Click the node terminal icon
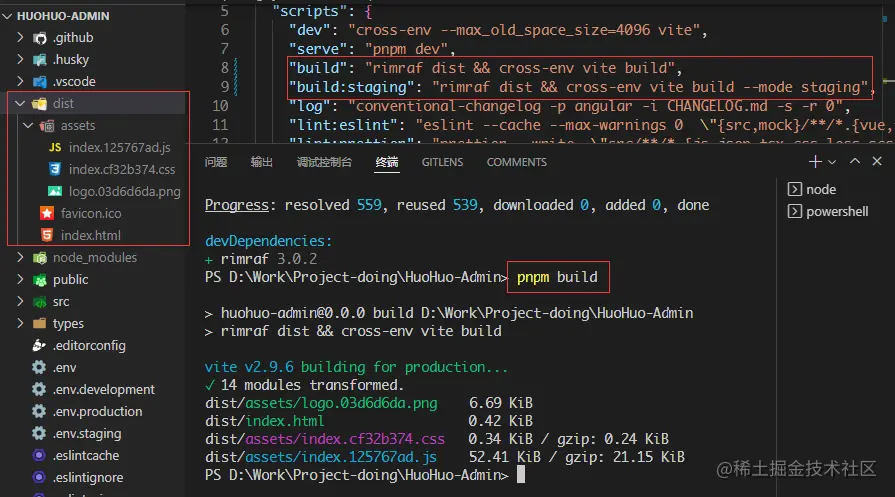Image resolution: width=895 pixels, height=497 pixels. [x=794, y=189]
